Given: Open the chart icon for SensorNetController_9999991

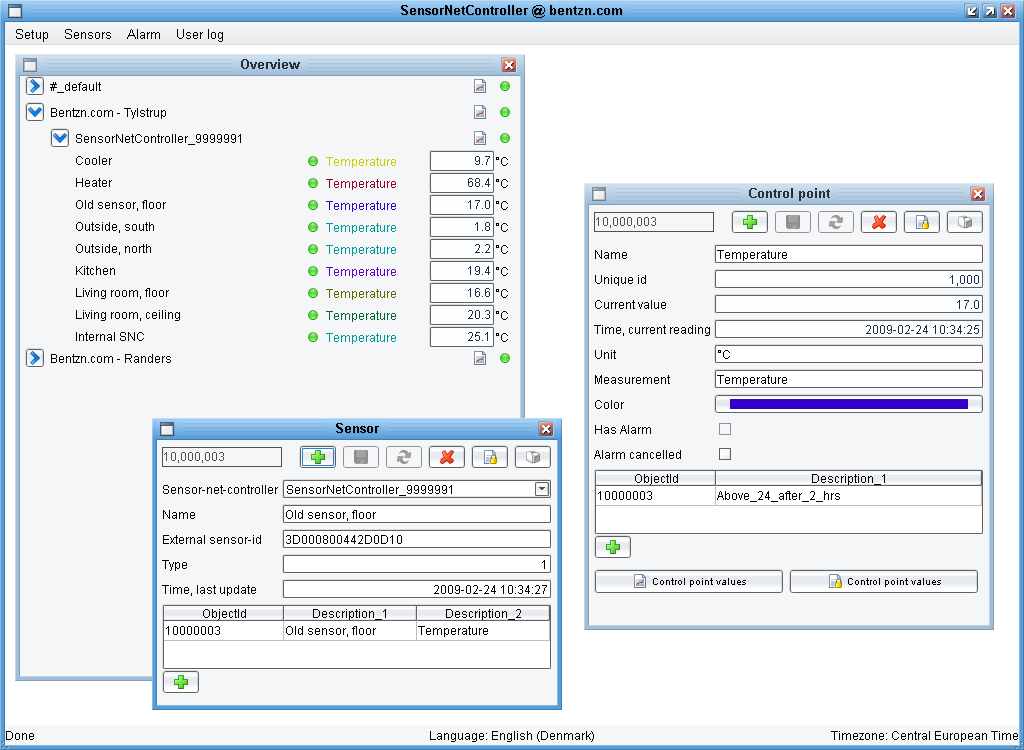Looking at the screenshot, I should [x=480, y=139].
